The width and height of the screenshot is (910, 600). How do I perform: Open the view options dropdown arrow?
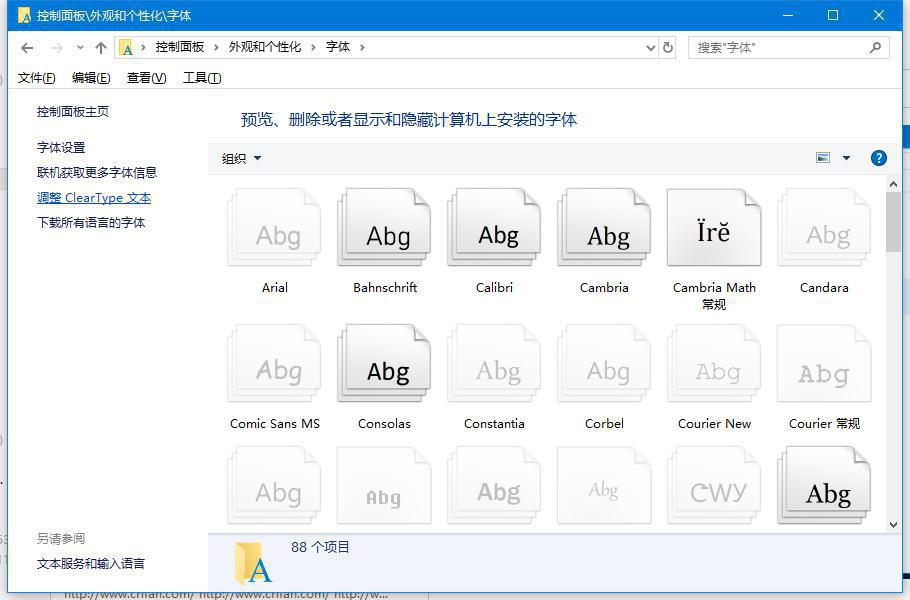846,158
